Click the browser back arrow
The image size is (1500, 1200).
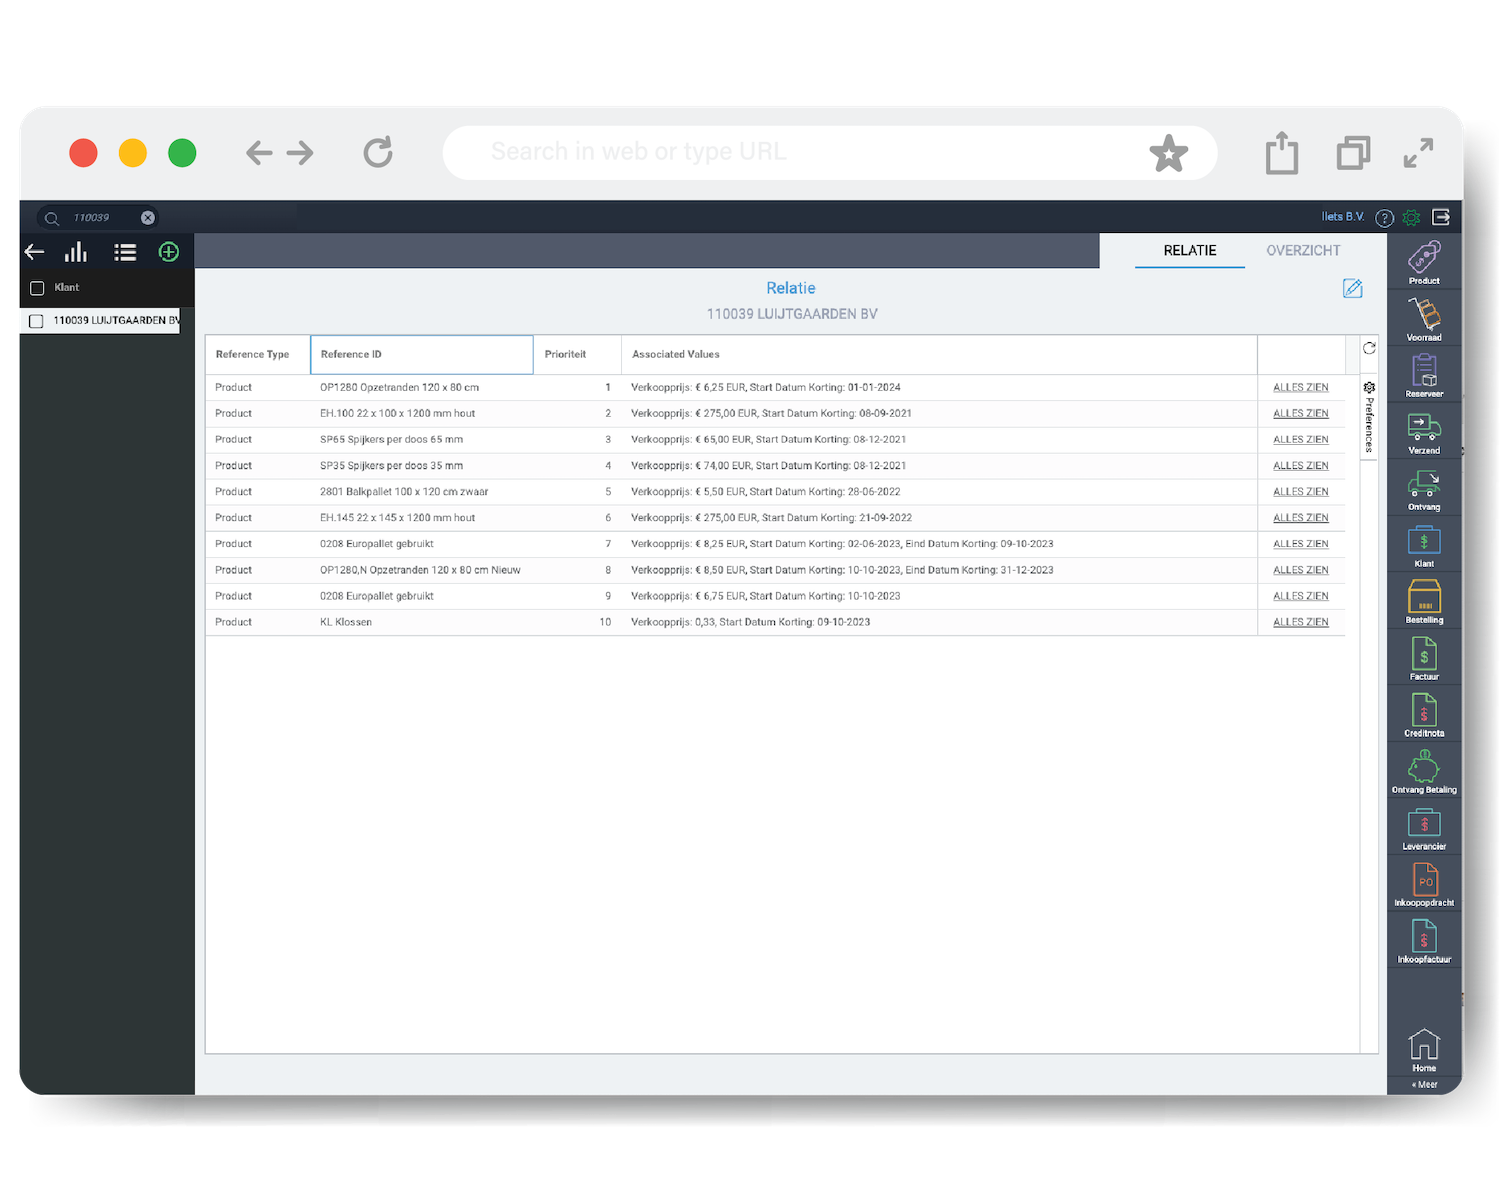coord(259,153)
